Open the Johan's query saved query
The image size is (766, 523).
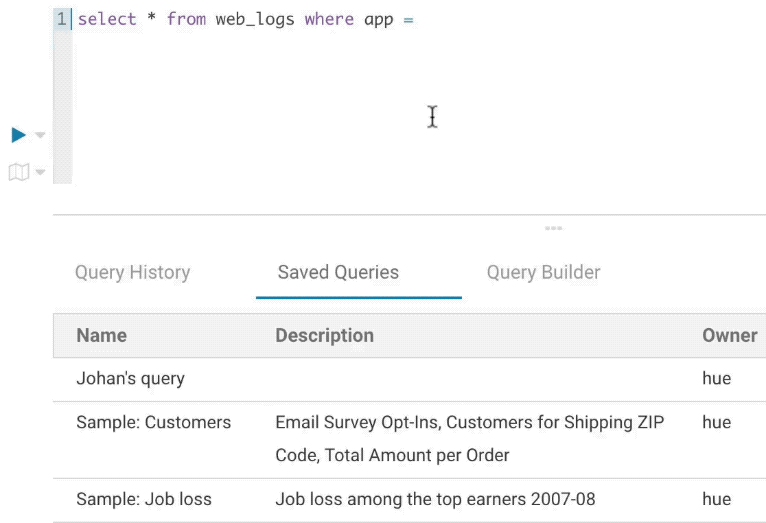[x=130, y=379]
